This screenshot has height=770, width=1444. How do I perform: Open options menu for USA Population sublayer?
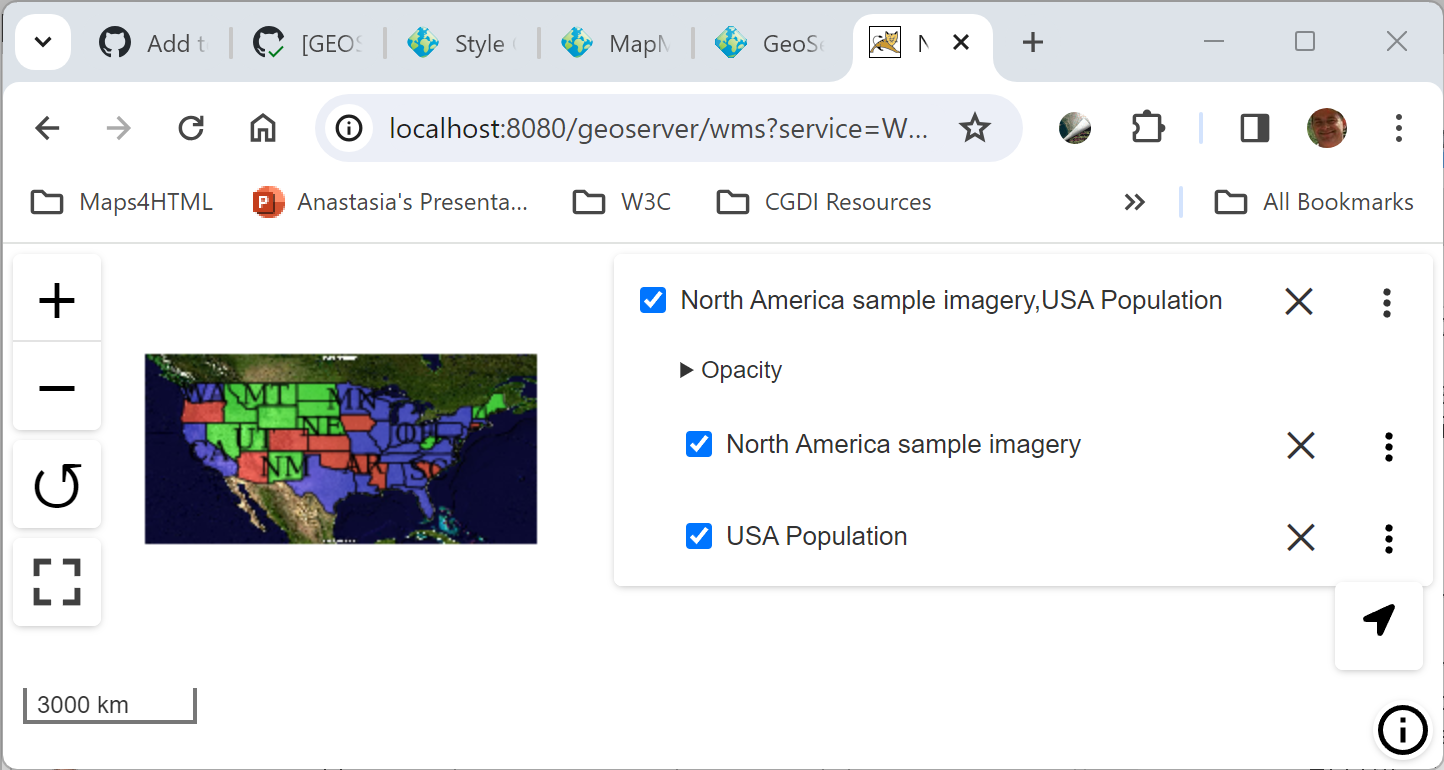[x=1388, y=538]
